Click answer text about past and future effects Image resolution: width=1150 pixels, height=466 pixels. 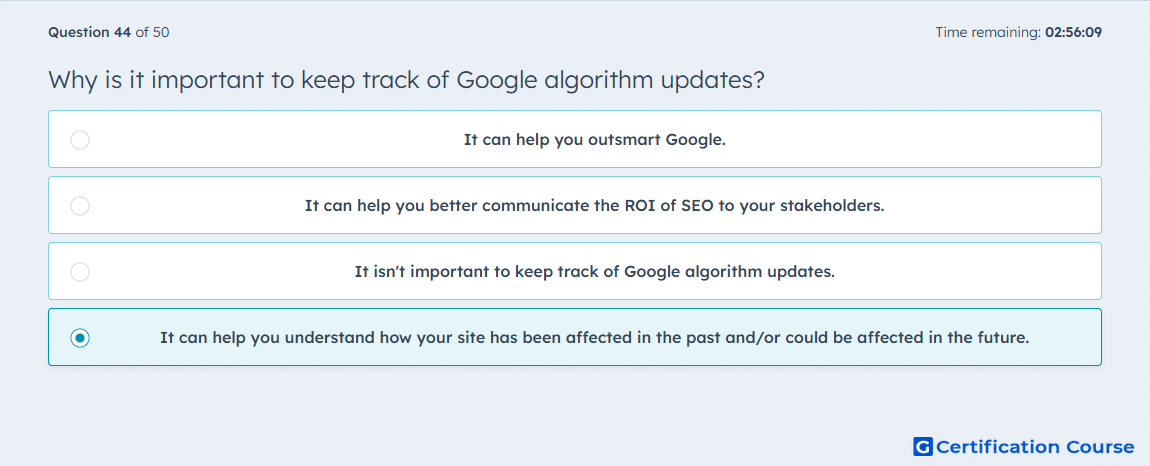(x=594, y=338)
